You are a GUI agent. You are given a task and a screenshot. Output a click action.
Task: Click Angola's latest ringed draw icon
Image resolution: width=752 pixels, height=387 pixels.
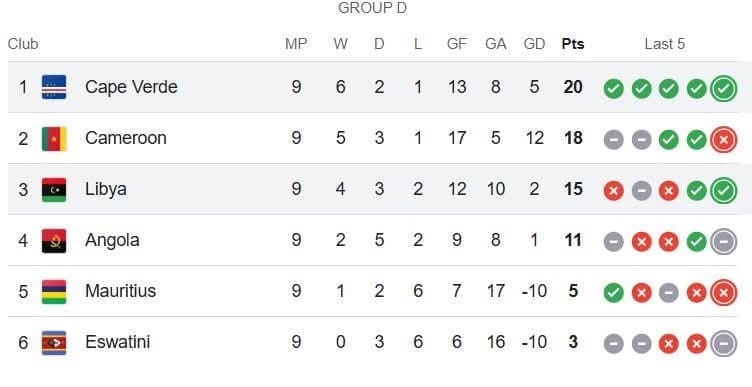click(x=724, y=241)
